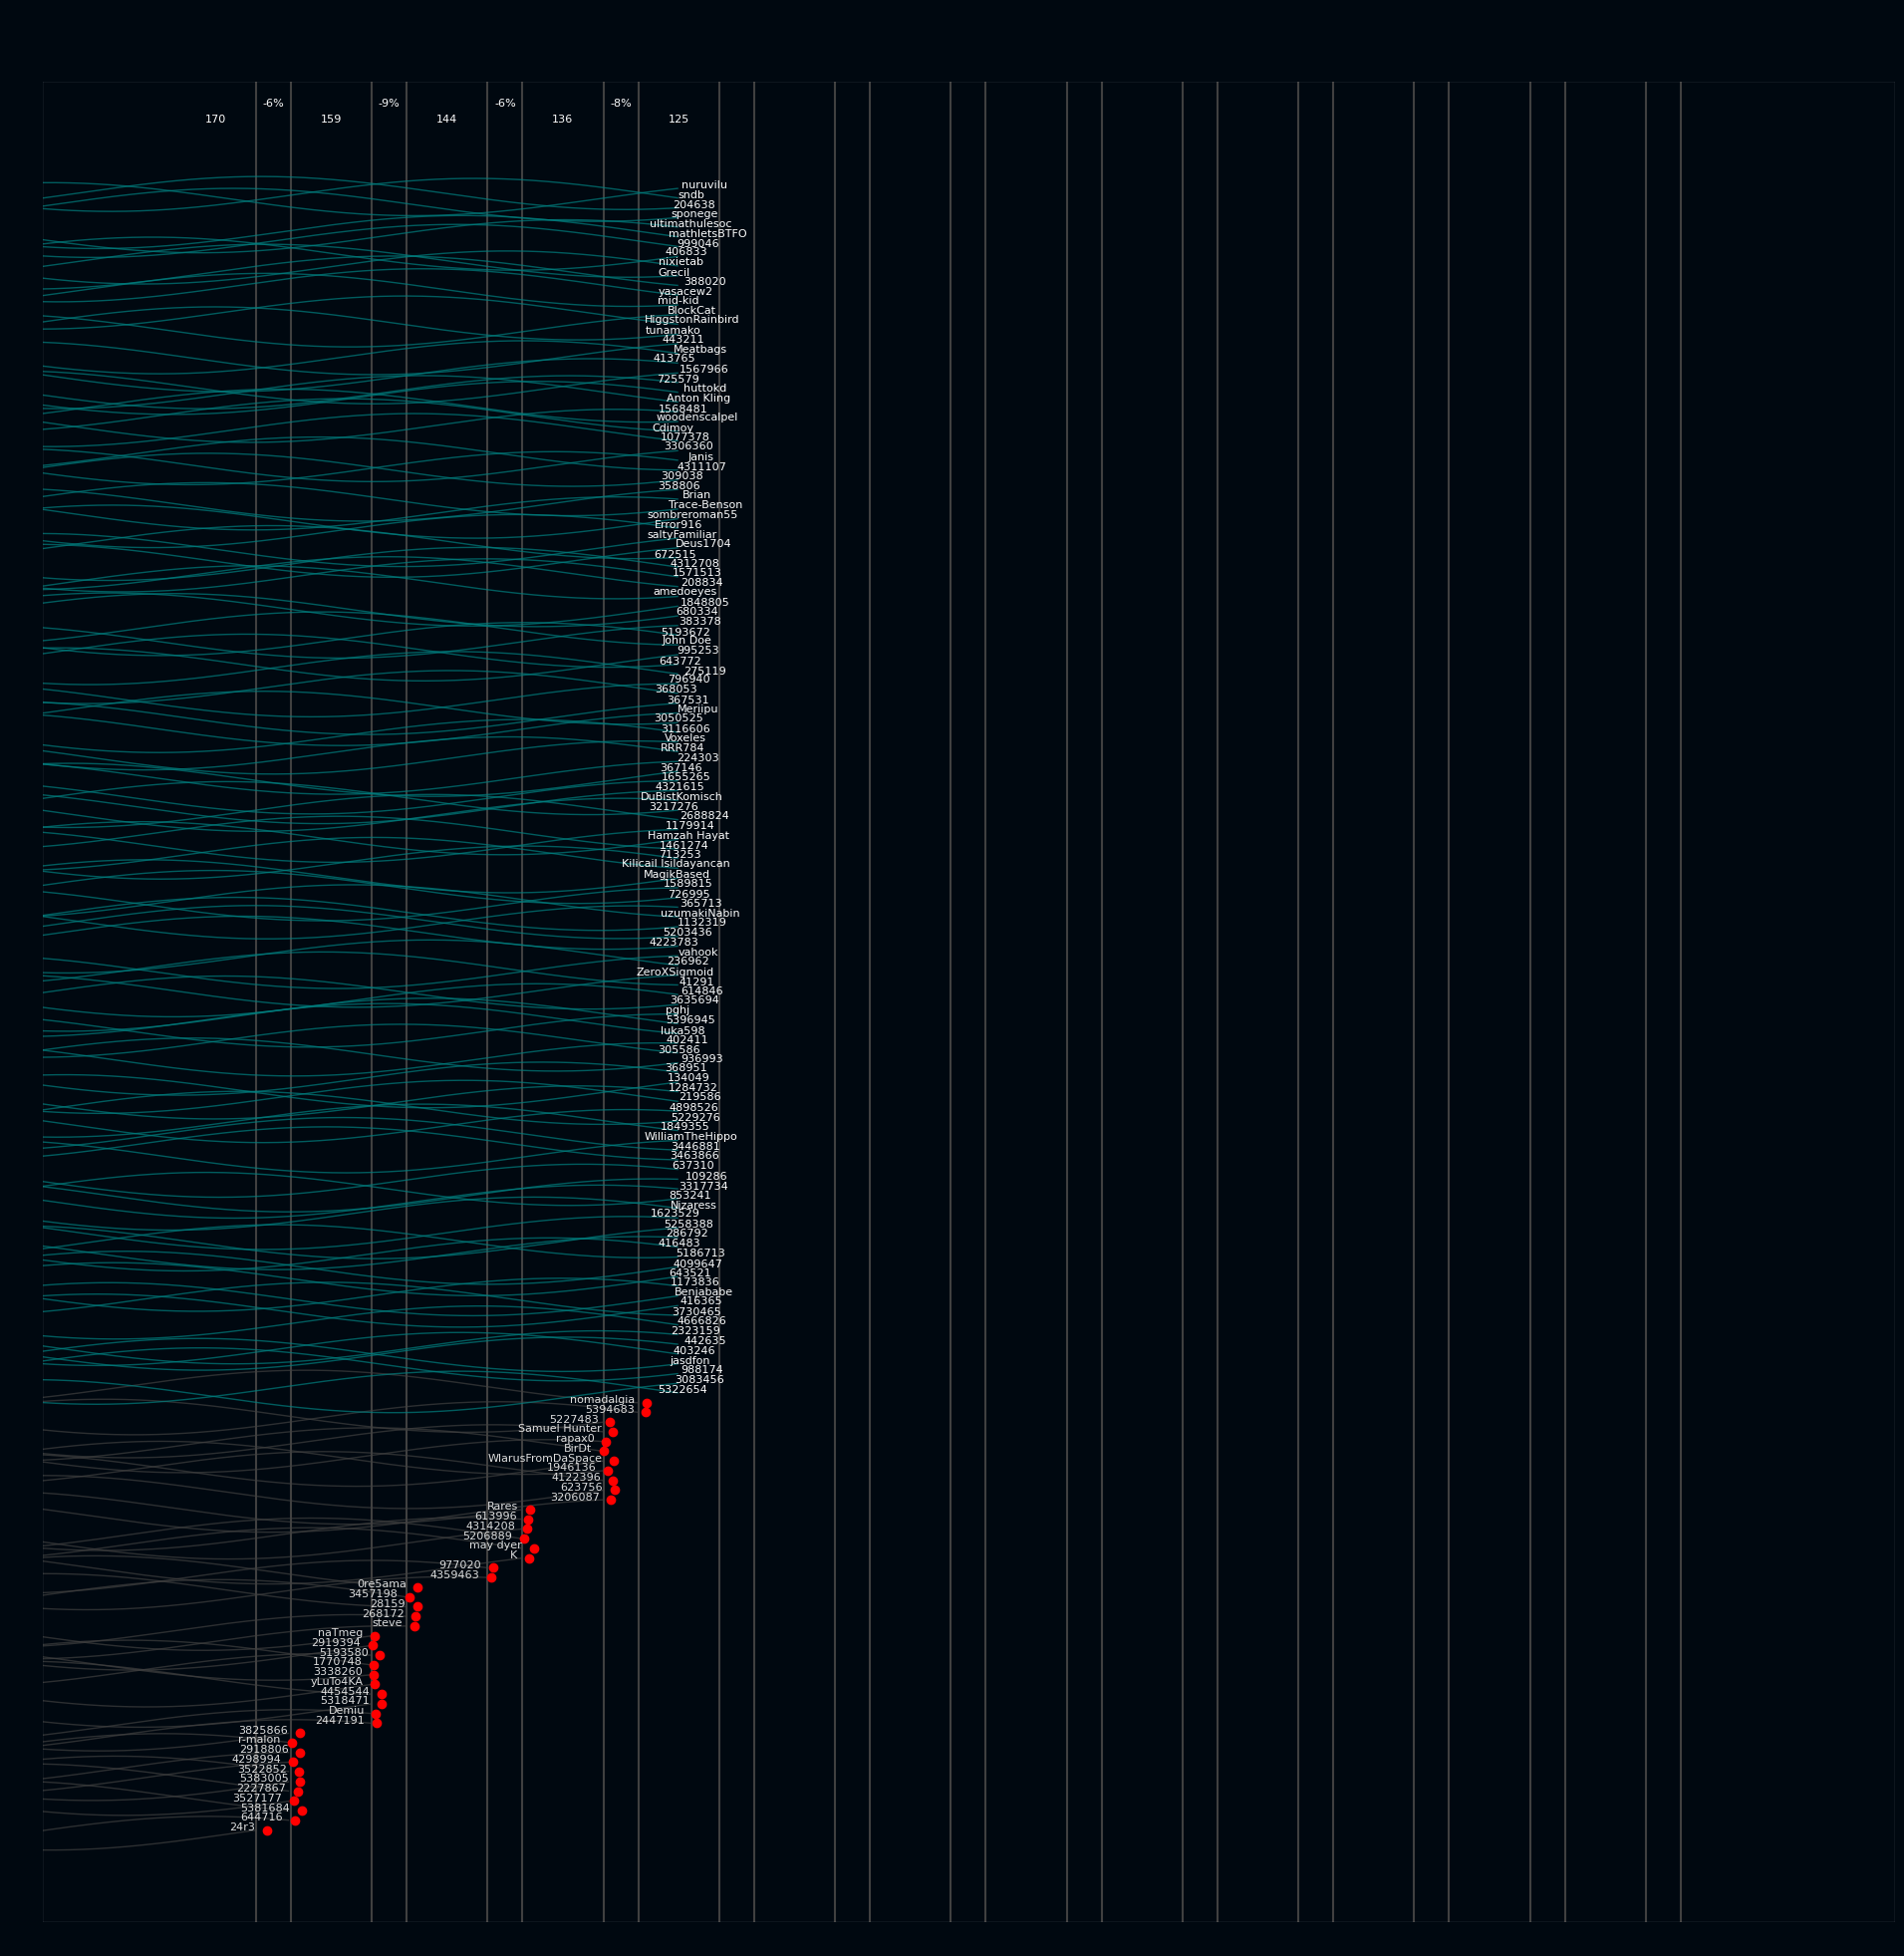The width and height of the screenshot is (1904, 1956).
Task: Click the Grecil label
Action: coord(673,273)
